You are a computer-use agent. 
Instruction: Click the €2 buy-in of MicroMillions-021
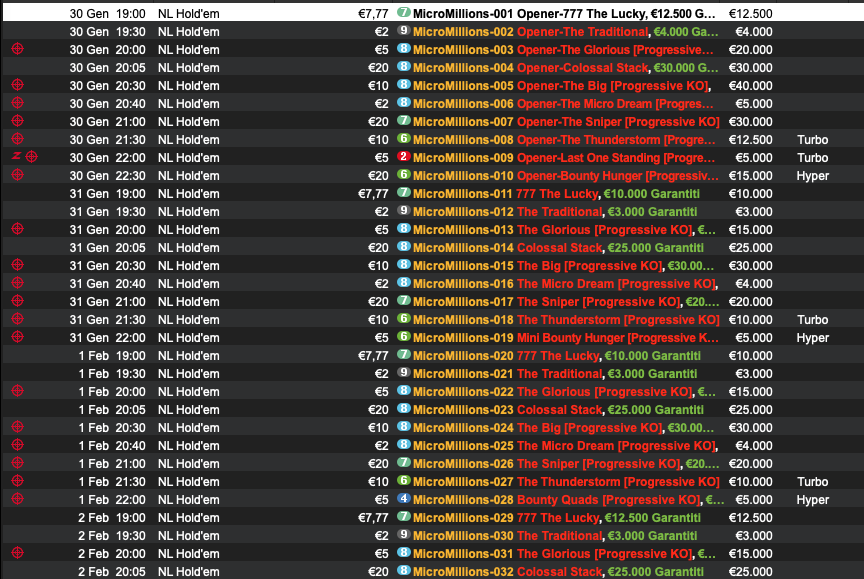381,374
